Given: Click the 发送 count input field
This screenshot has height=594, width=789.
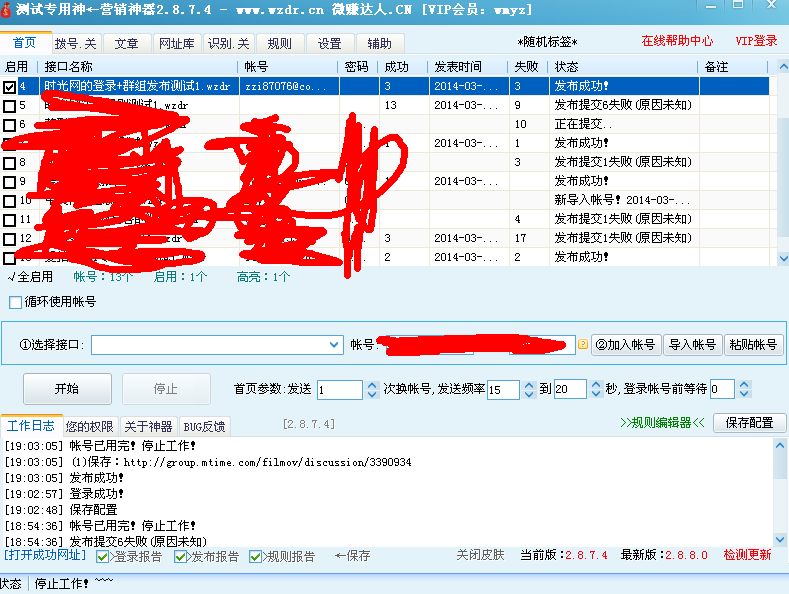Looking at the screenshot, I should [340, 390].
